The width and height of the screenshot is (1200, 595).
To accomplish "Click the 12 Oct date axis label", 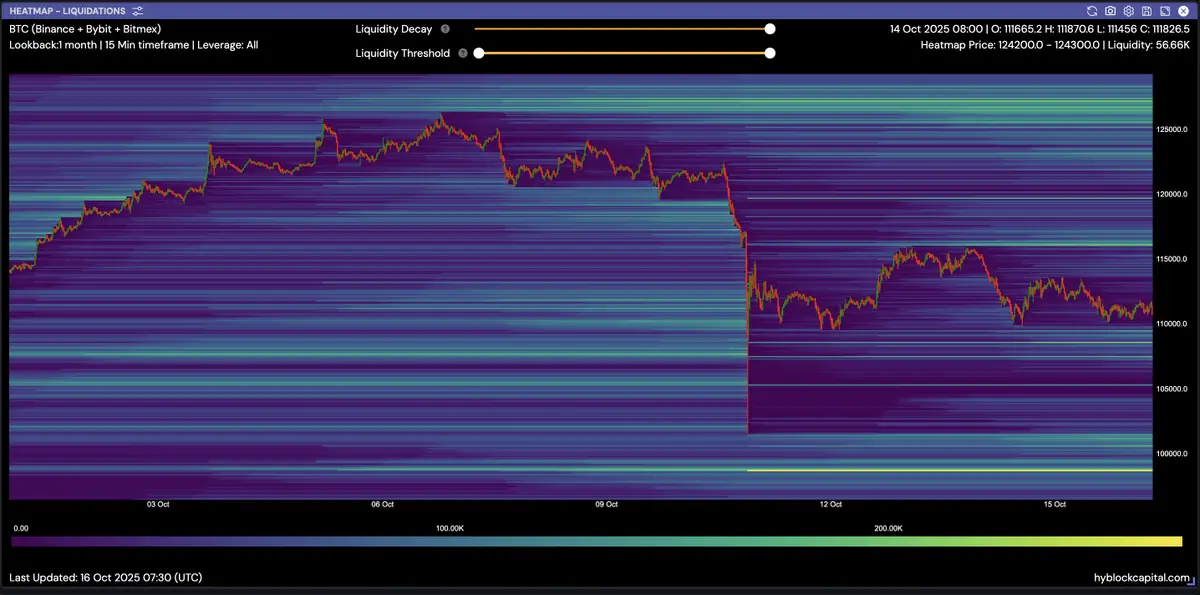I will click(x=829, y=505).
